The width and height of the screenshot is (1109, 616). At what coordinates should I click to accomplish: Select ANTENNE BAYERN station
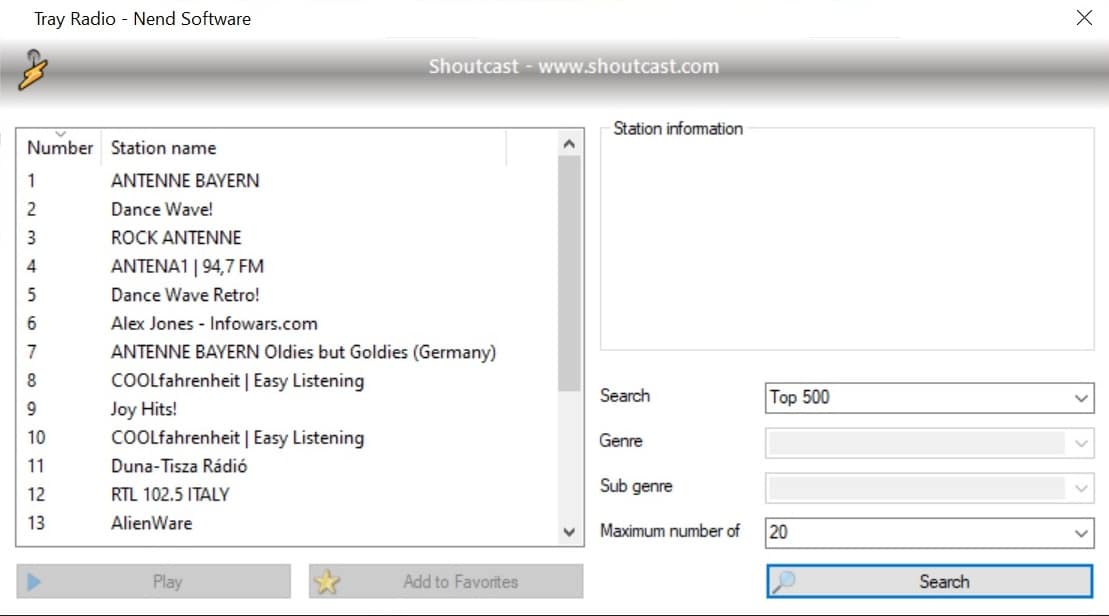click(185, 181)
